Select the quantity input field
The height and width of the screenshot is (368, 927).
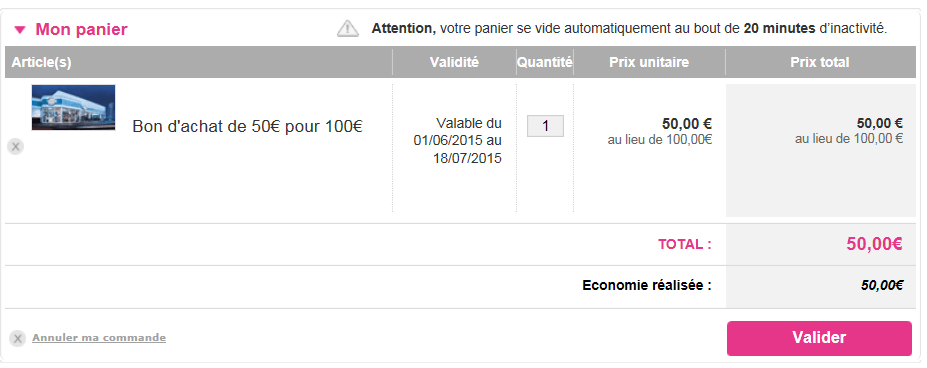(545, 126)
